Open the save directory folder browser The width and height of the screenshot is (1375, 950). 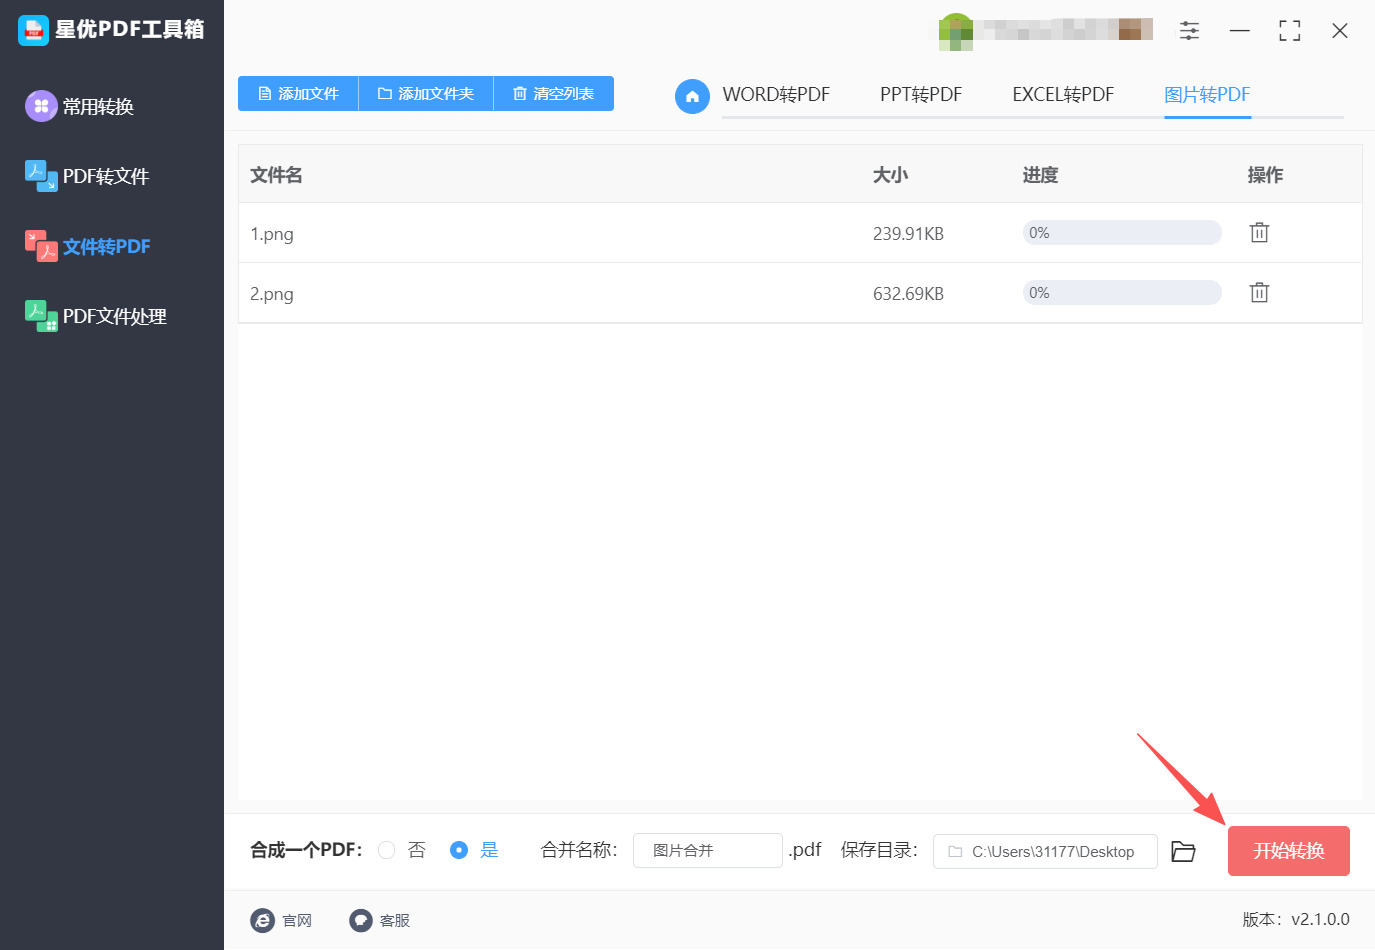click(x=1184, y=851)
